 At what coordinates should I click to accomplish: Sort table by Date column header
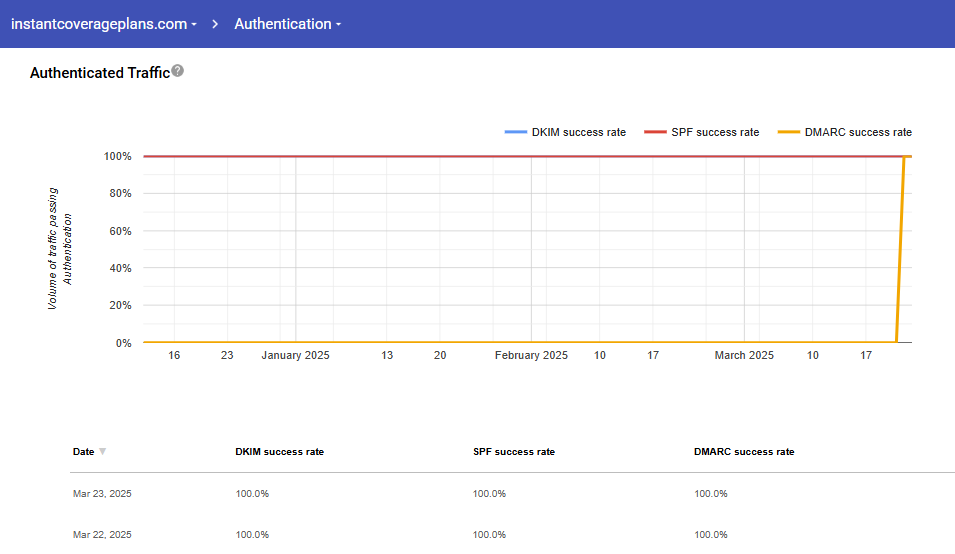click(x=83, y=452)
